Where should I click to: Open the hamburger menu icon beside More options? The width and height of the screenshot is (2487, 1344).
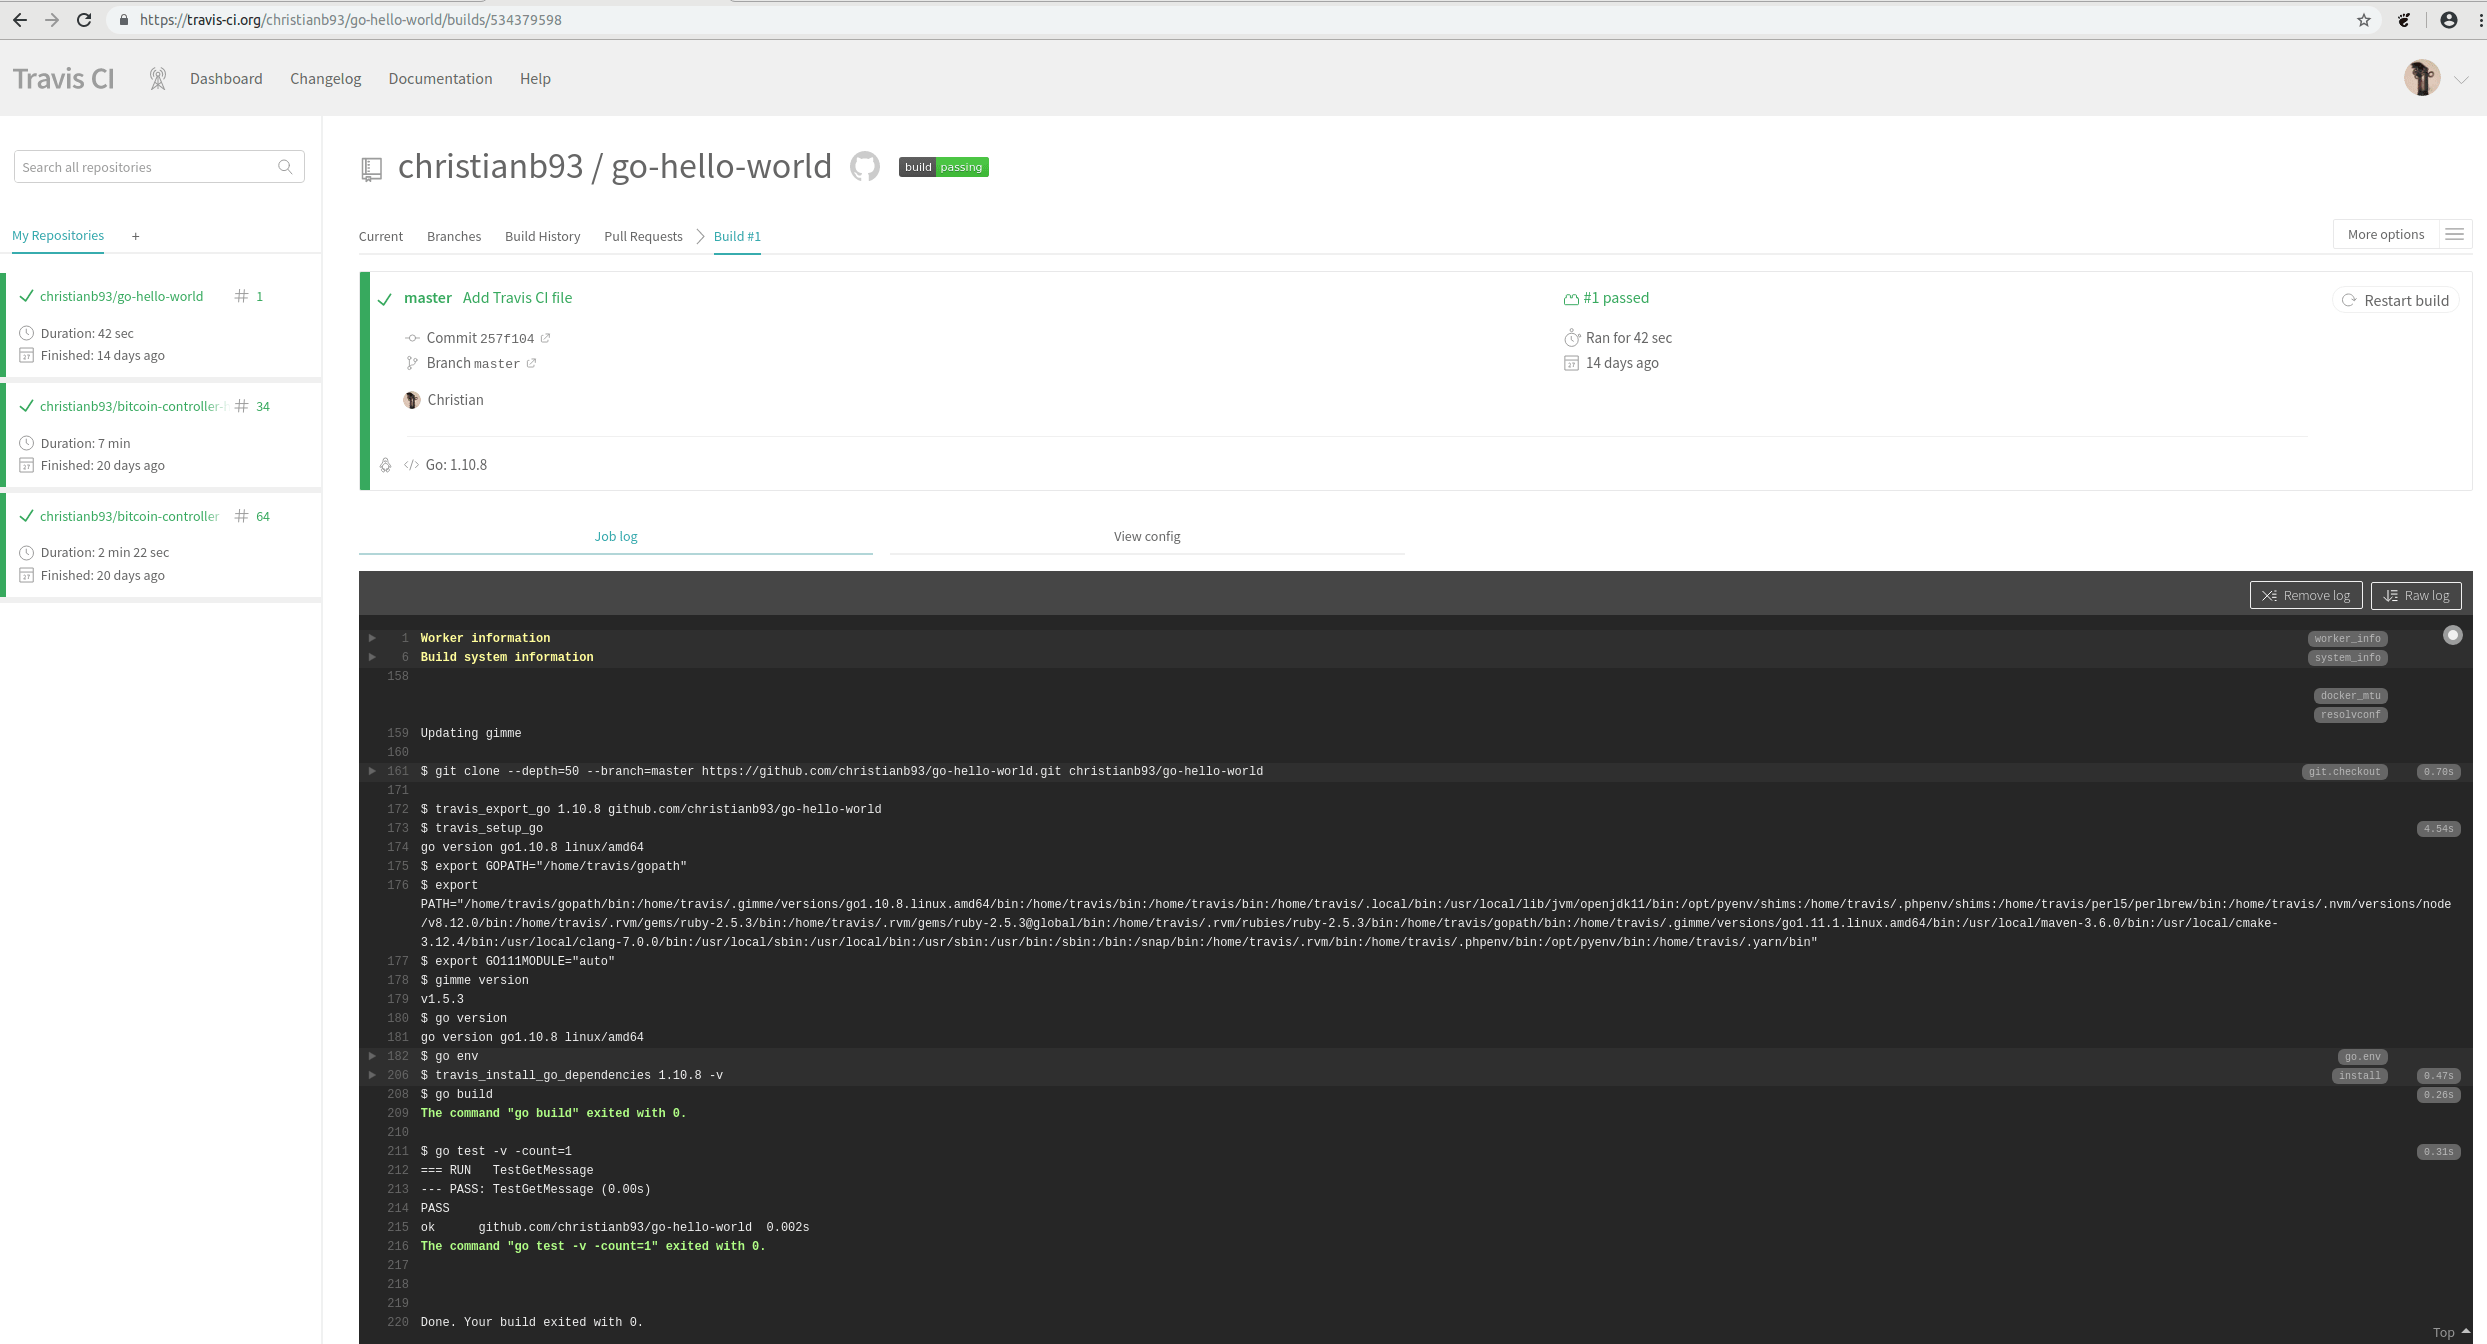pyautogui.click(x=2456, y=233)
